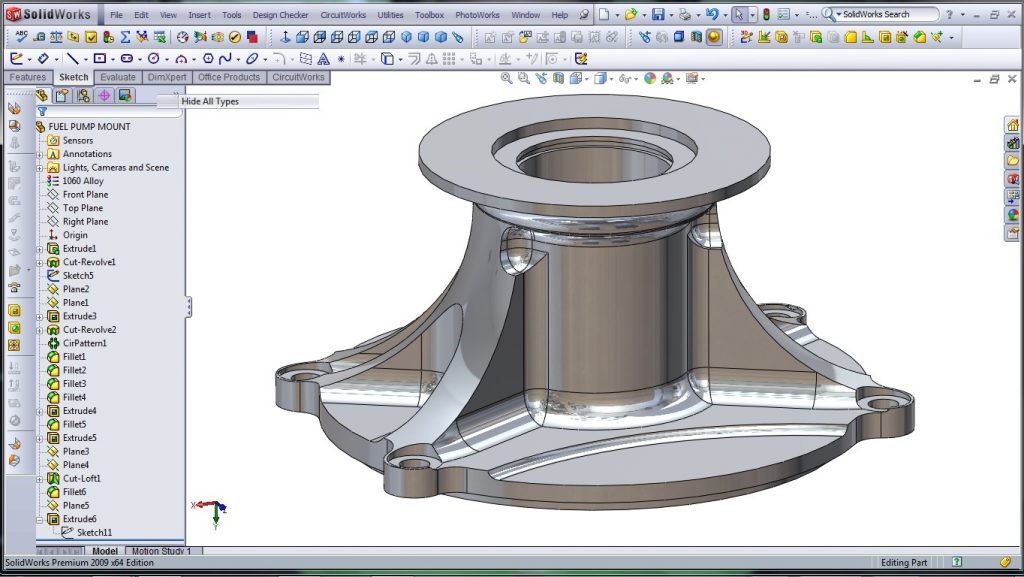Viewport: 1024px width, 577px height.
Task: Expand the Annotations folder
Action: [x=40, y=154]
